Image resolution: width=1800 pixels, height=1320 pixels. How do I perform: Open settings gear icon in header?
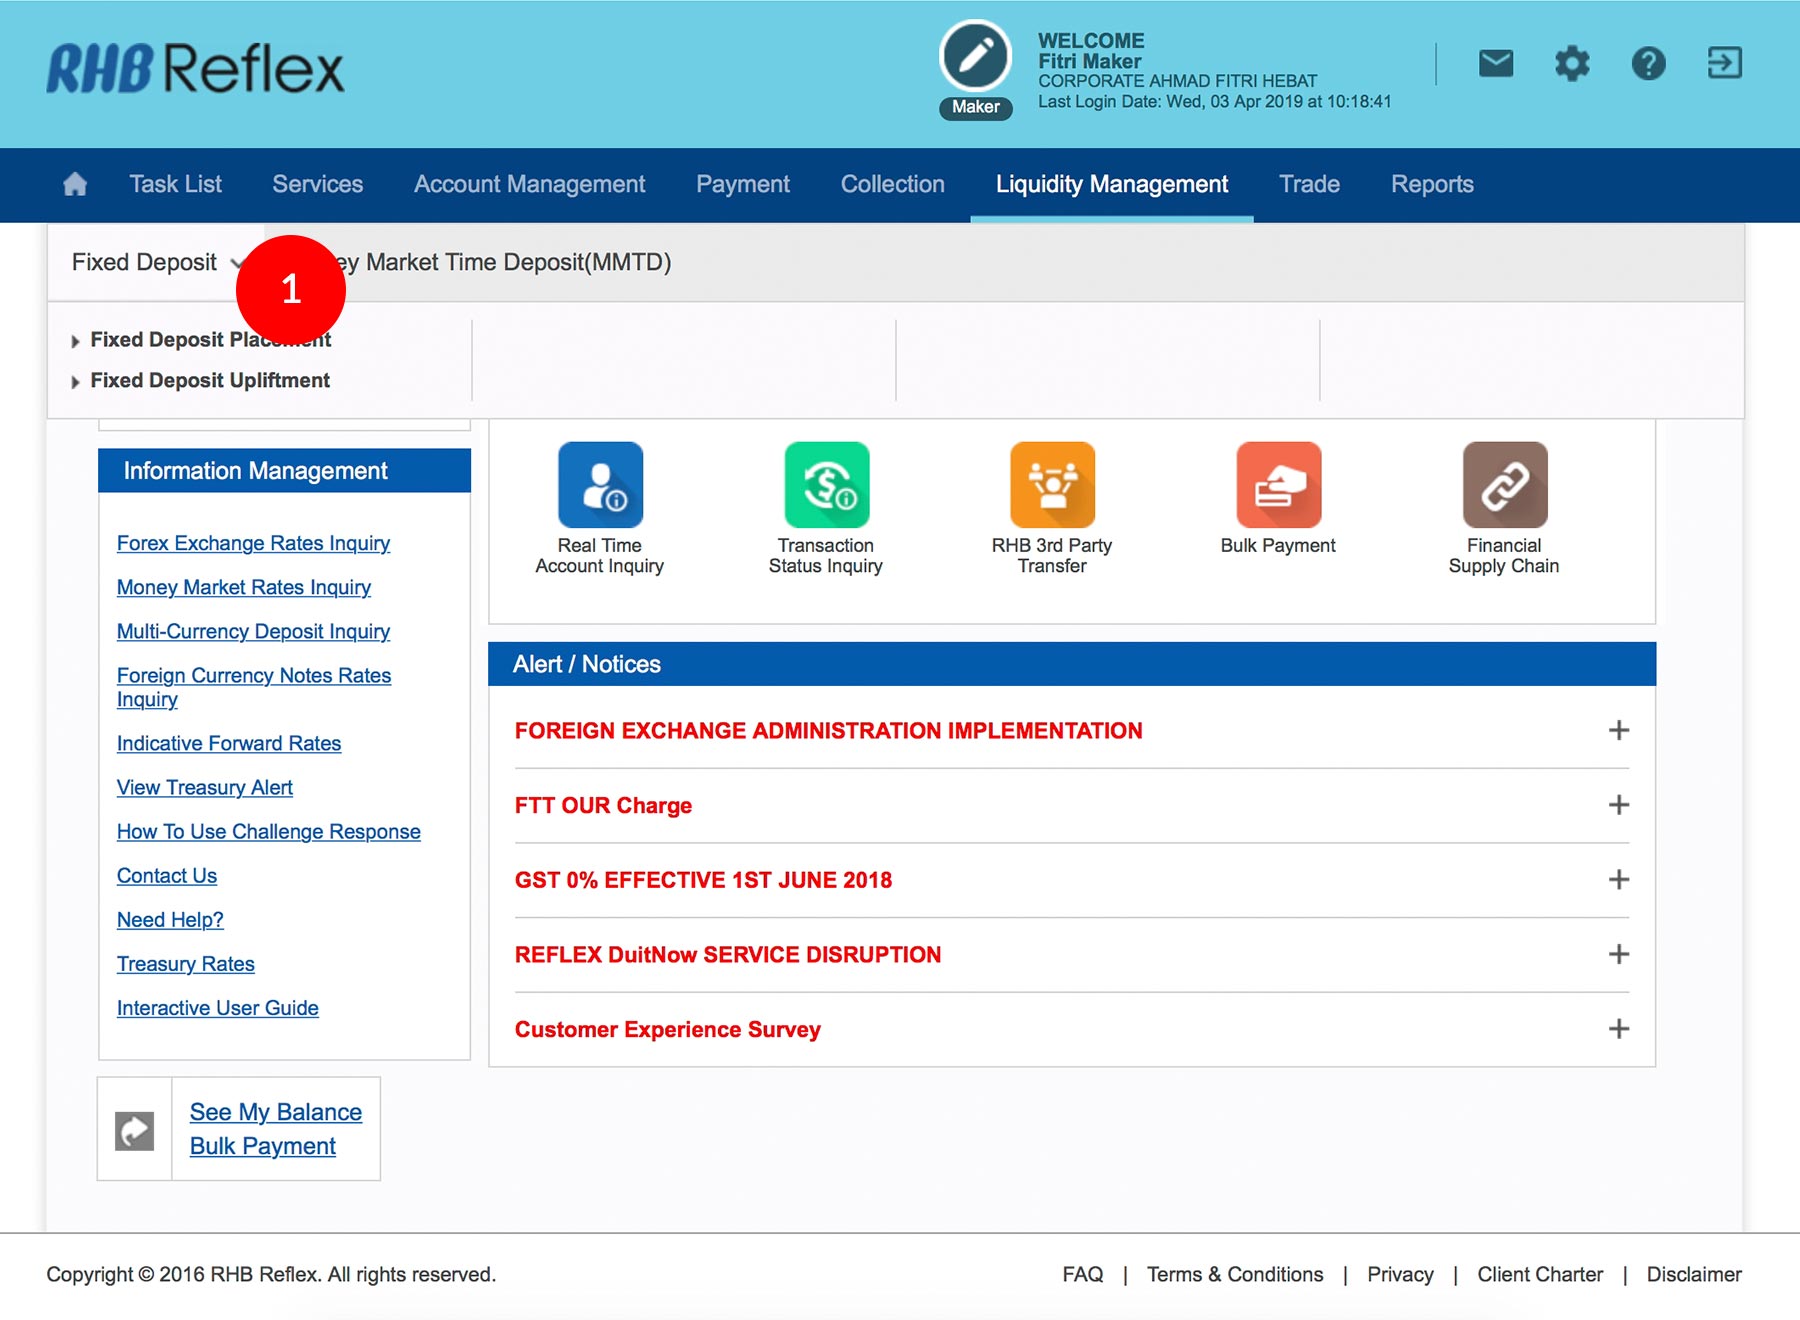click(1572, 64)
